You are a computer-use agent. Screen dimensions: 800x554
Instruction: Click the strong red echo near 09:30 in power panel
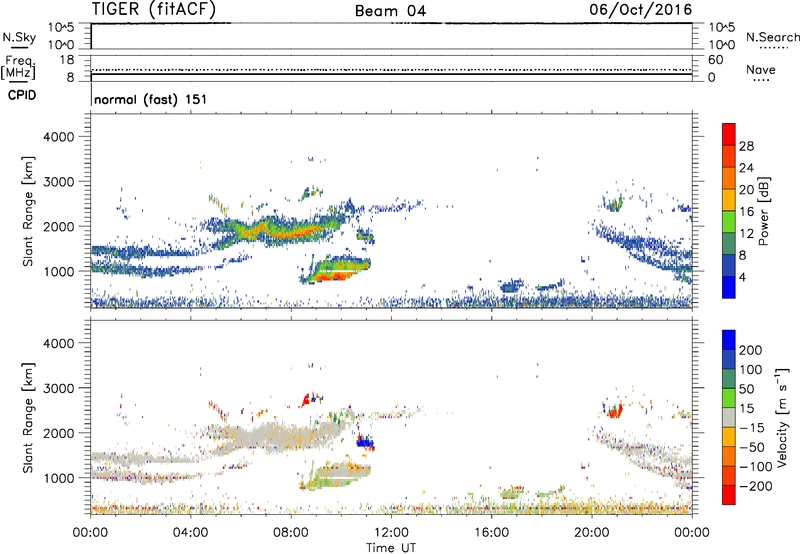334,276
